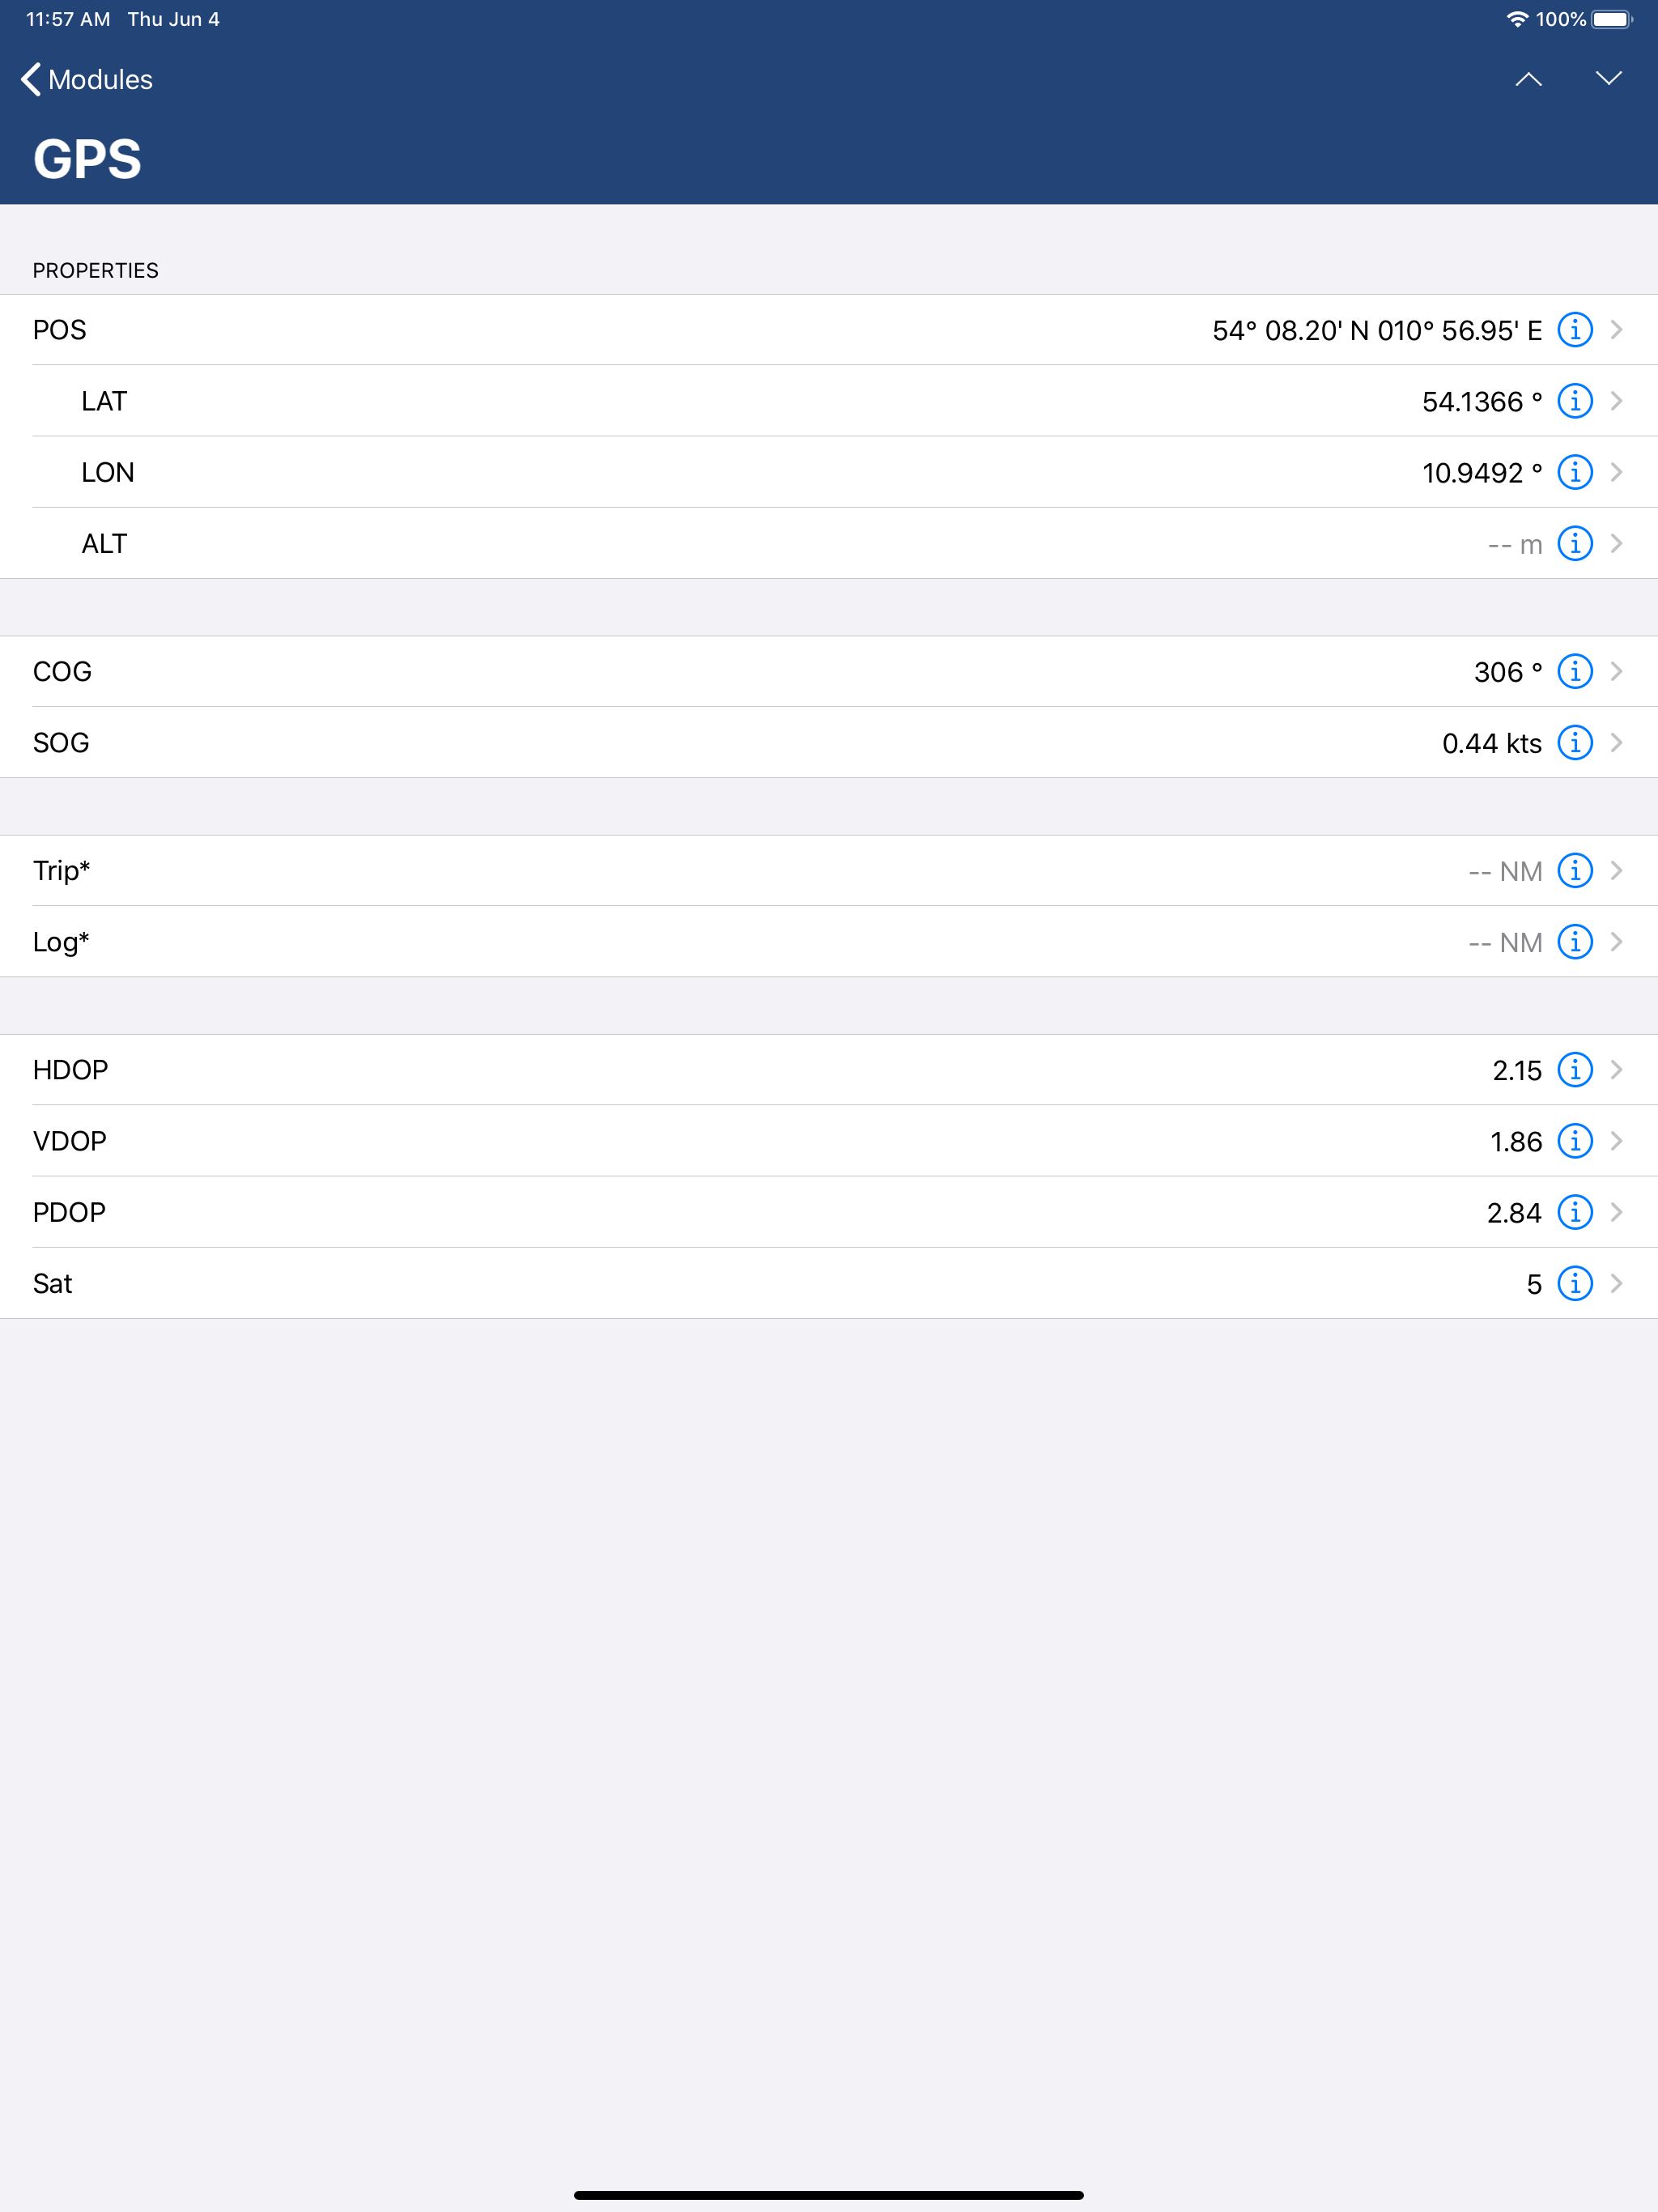Open info icon for Sat count
Image resolution: width=1658 pixels, height=2212 pixels.
(x=1575, y=1283)
